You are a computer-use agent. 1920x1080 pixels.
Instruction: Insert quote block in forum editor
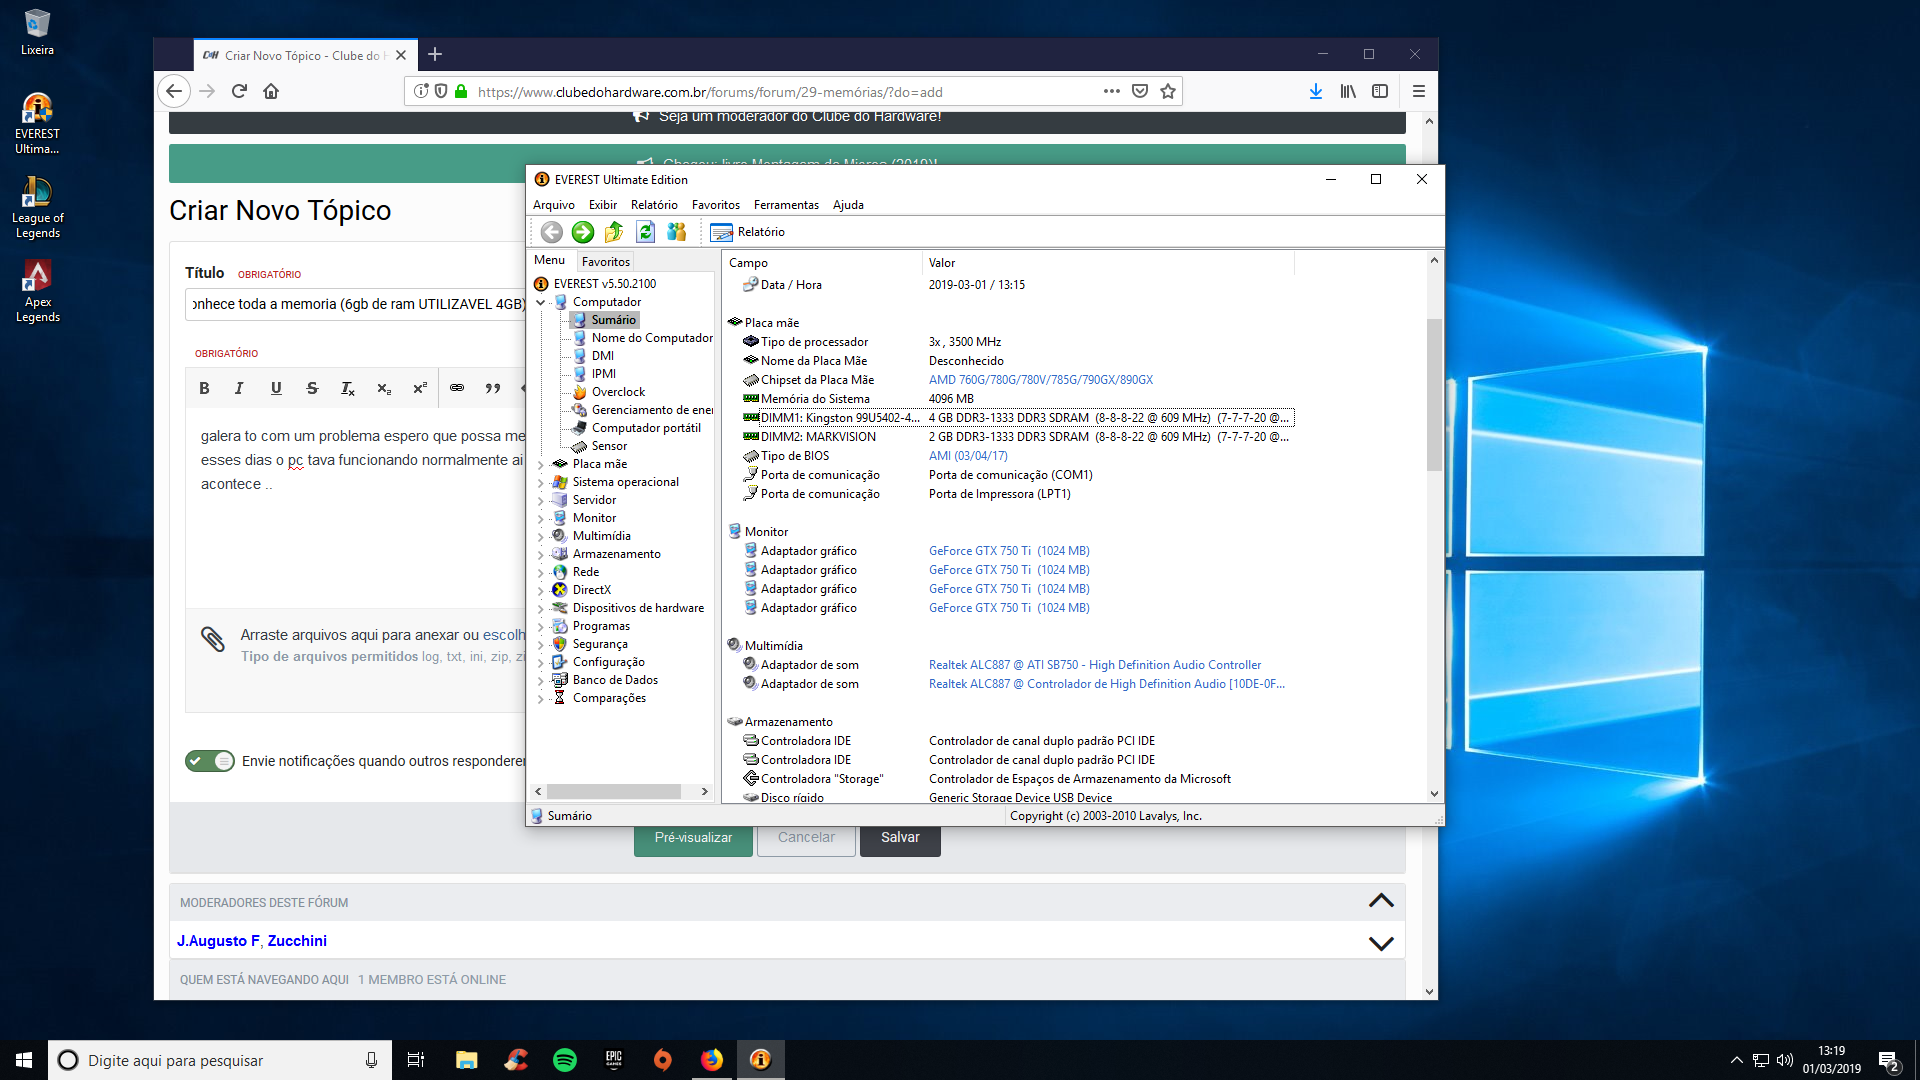click(x=493, y=388)
